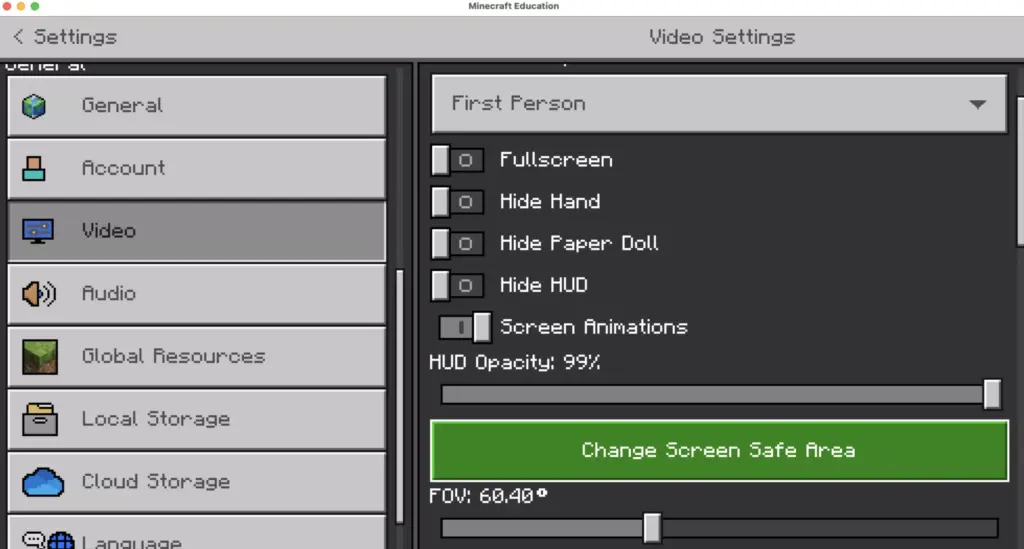Click the FOV slider handle

[652, 527]
